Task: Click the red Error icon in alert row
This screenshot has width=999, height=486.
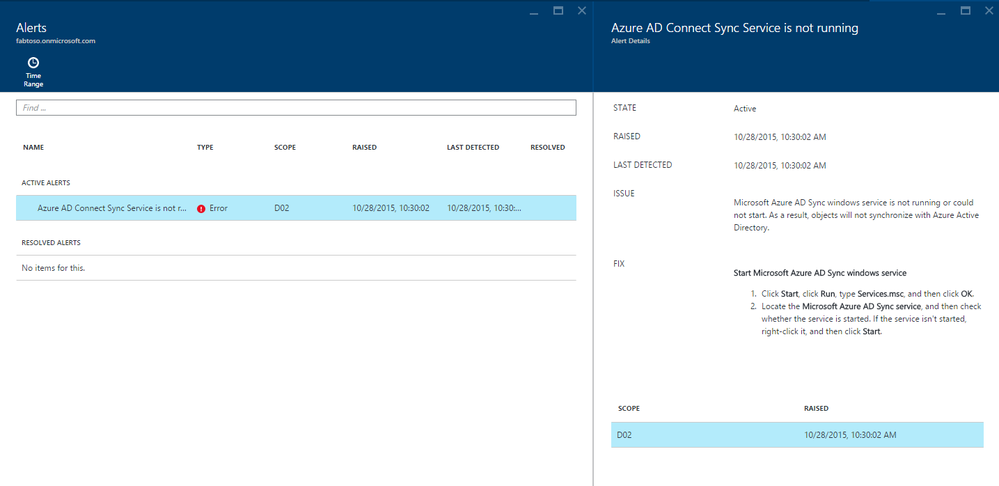Action: (201, 208)
